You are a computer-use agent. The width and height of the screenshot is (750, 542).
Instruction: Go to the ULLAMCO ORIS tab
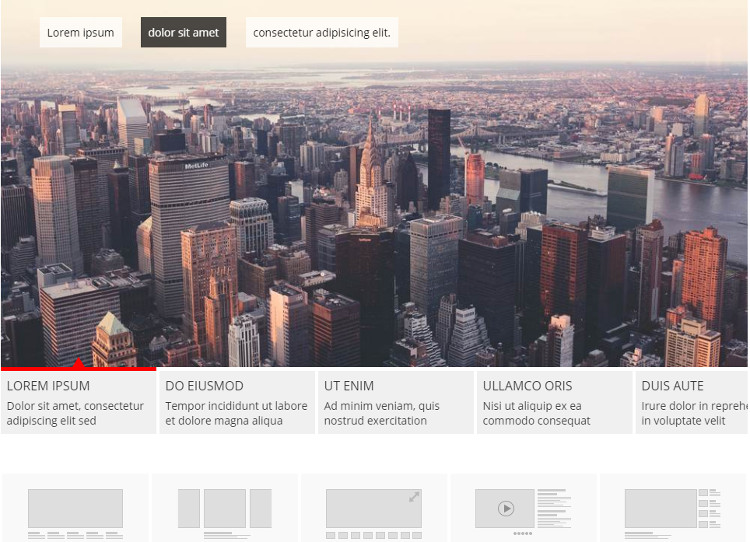555,402
